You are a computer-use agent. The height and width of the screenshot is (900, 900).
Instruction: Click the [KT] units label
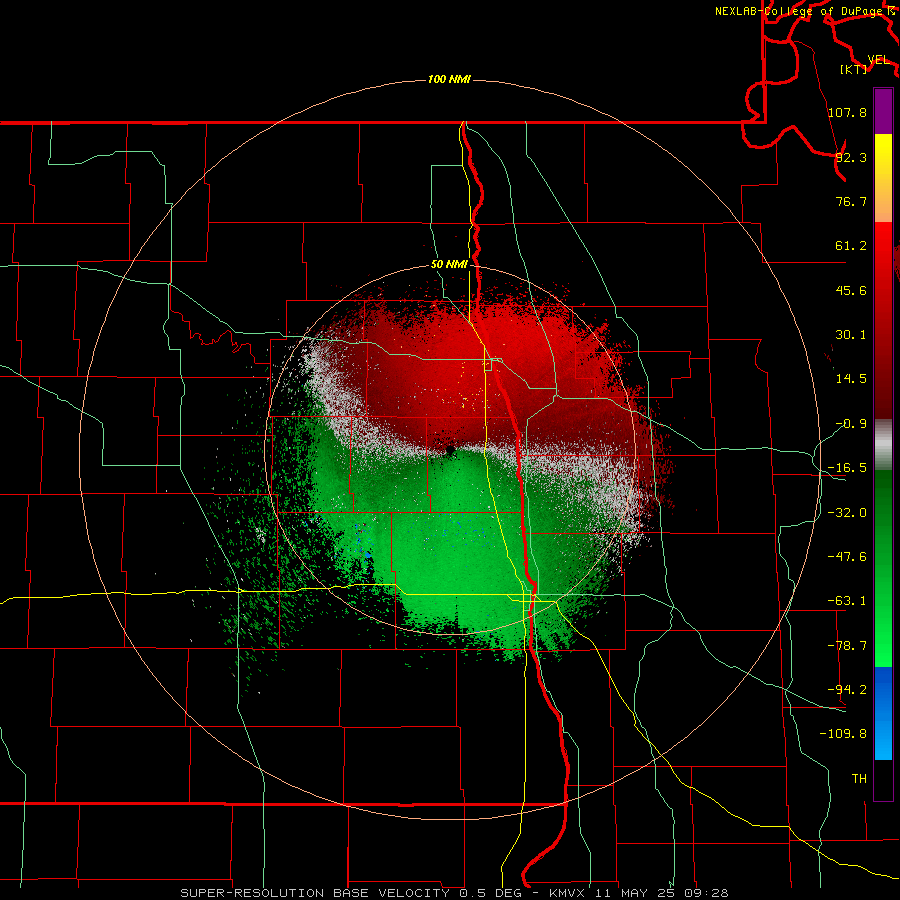coord(854,69)
